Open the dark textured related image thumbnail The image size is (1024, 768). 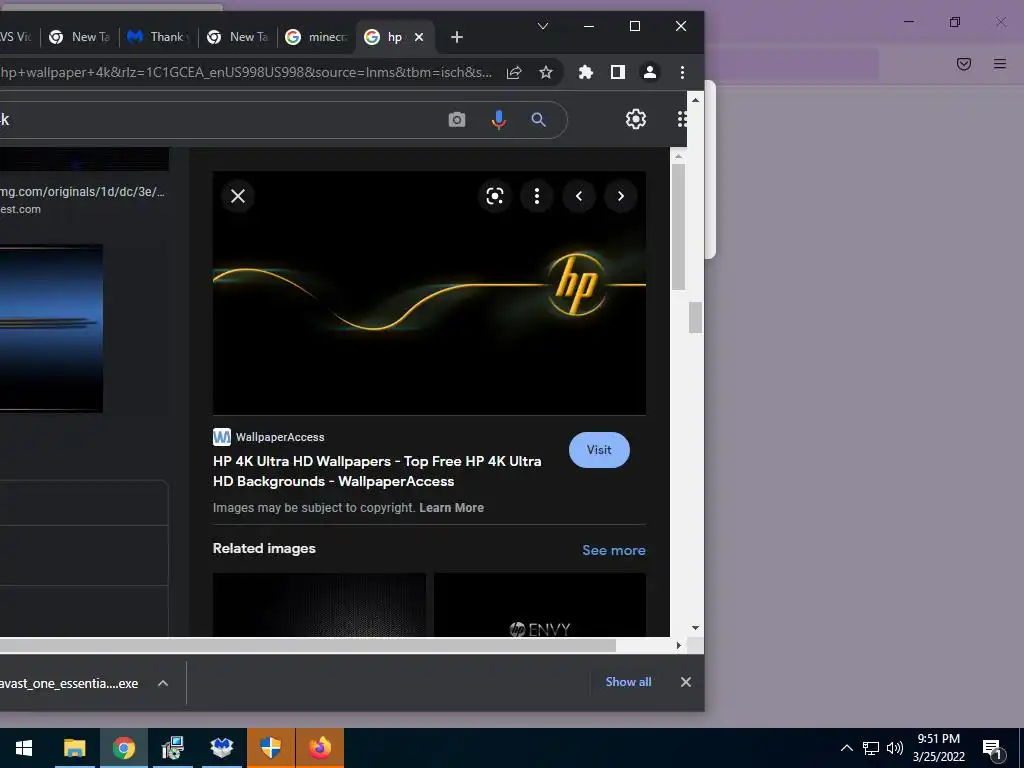(319, 605)
